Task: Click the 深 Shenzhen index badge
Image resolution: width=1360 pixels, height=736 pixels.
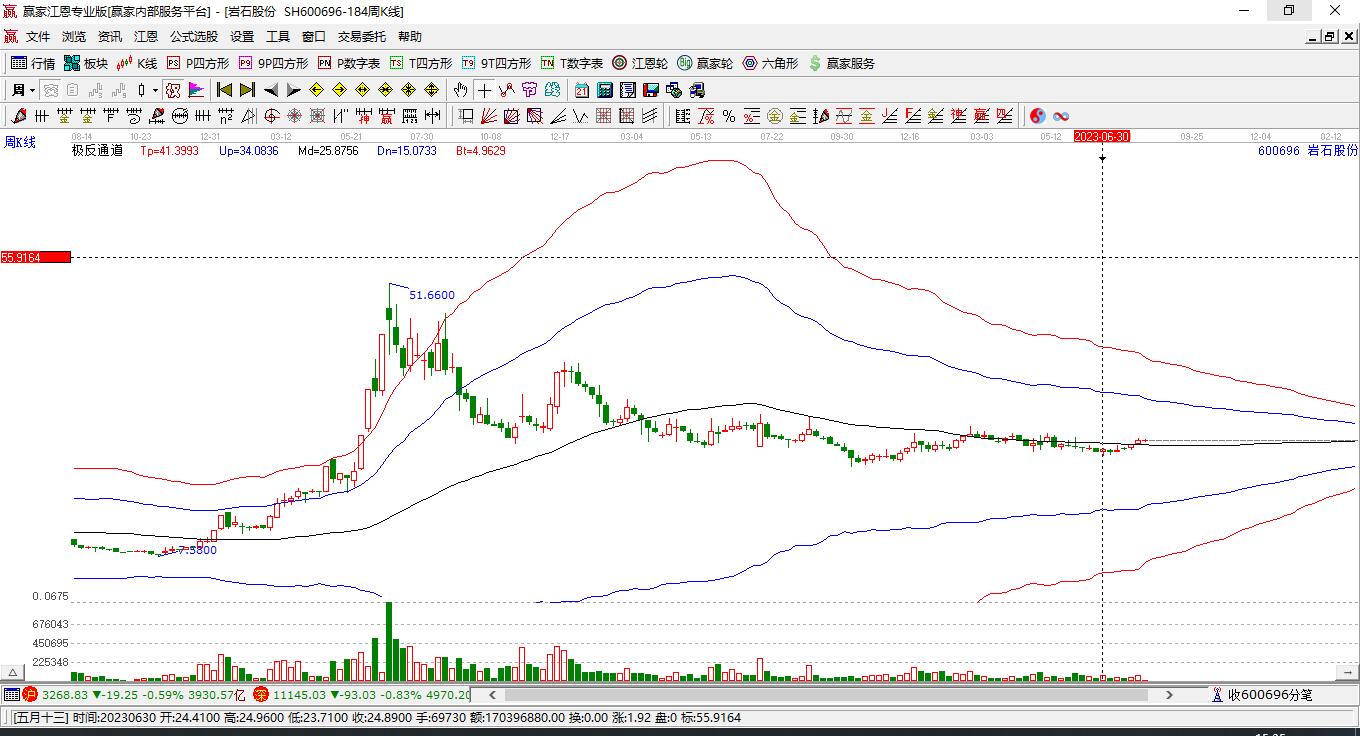Action: 261,695
